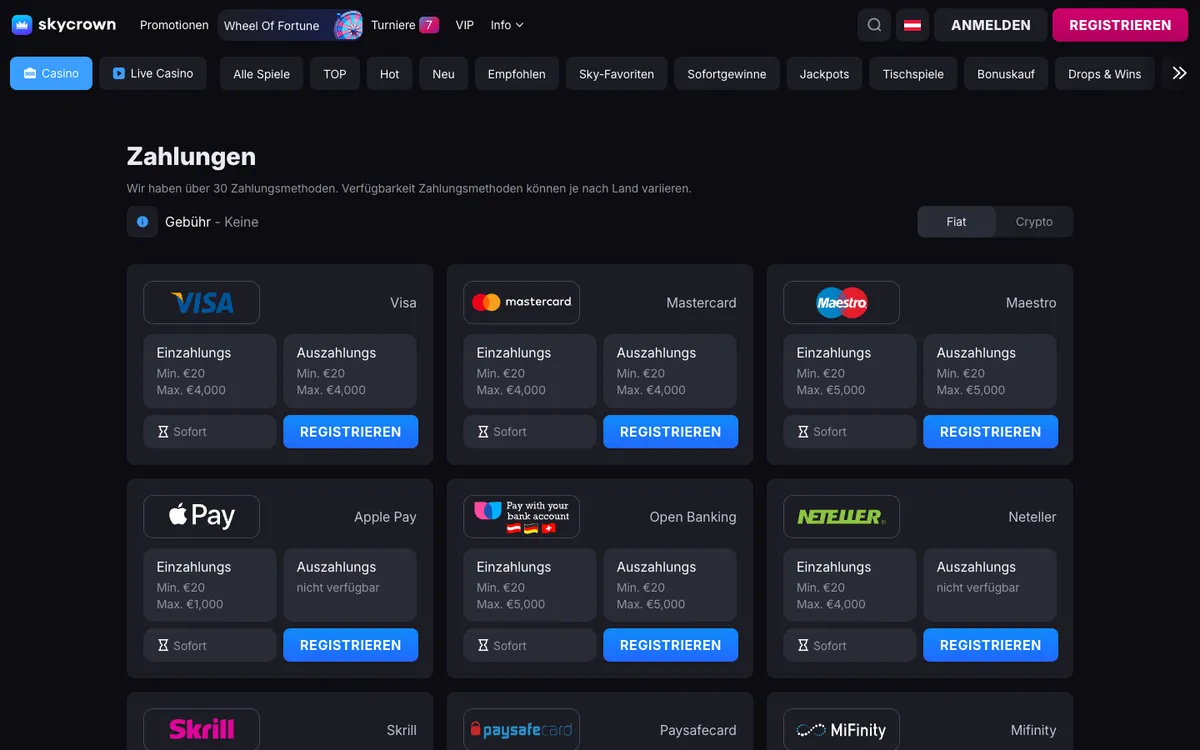Viewport: 1200px width, 750px height.
Task: Click the Mifinity card name label
Action: [x=1033, y=731]
